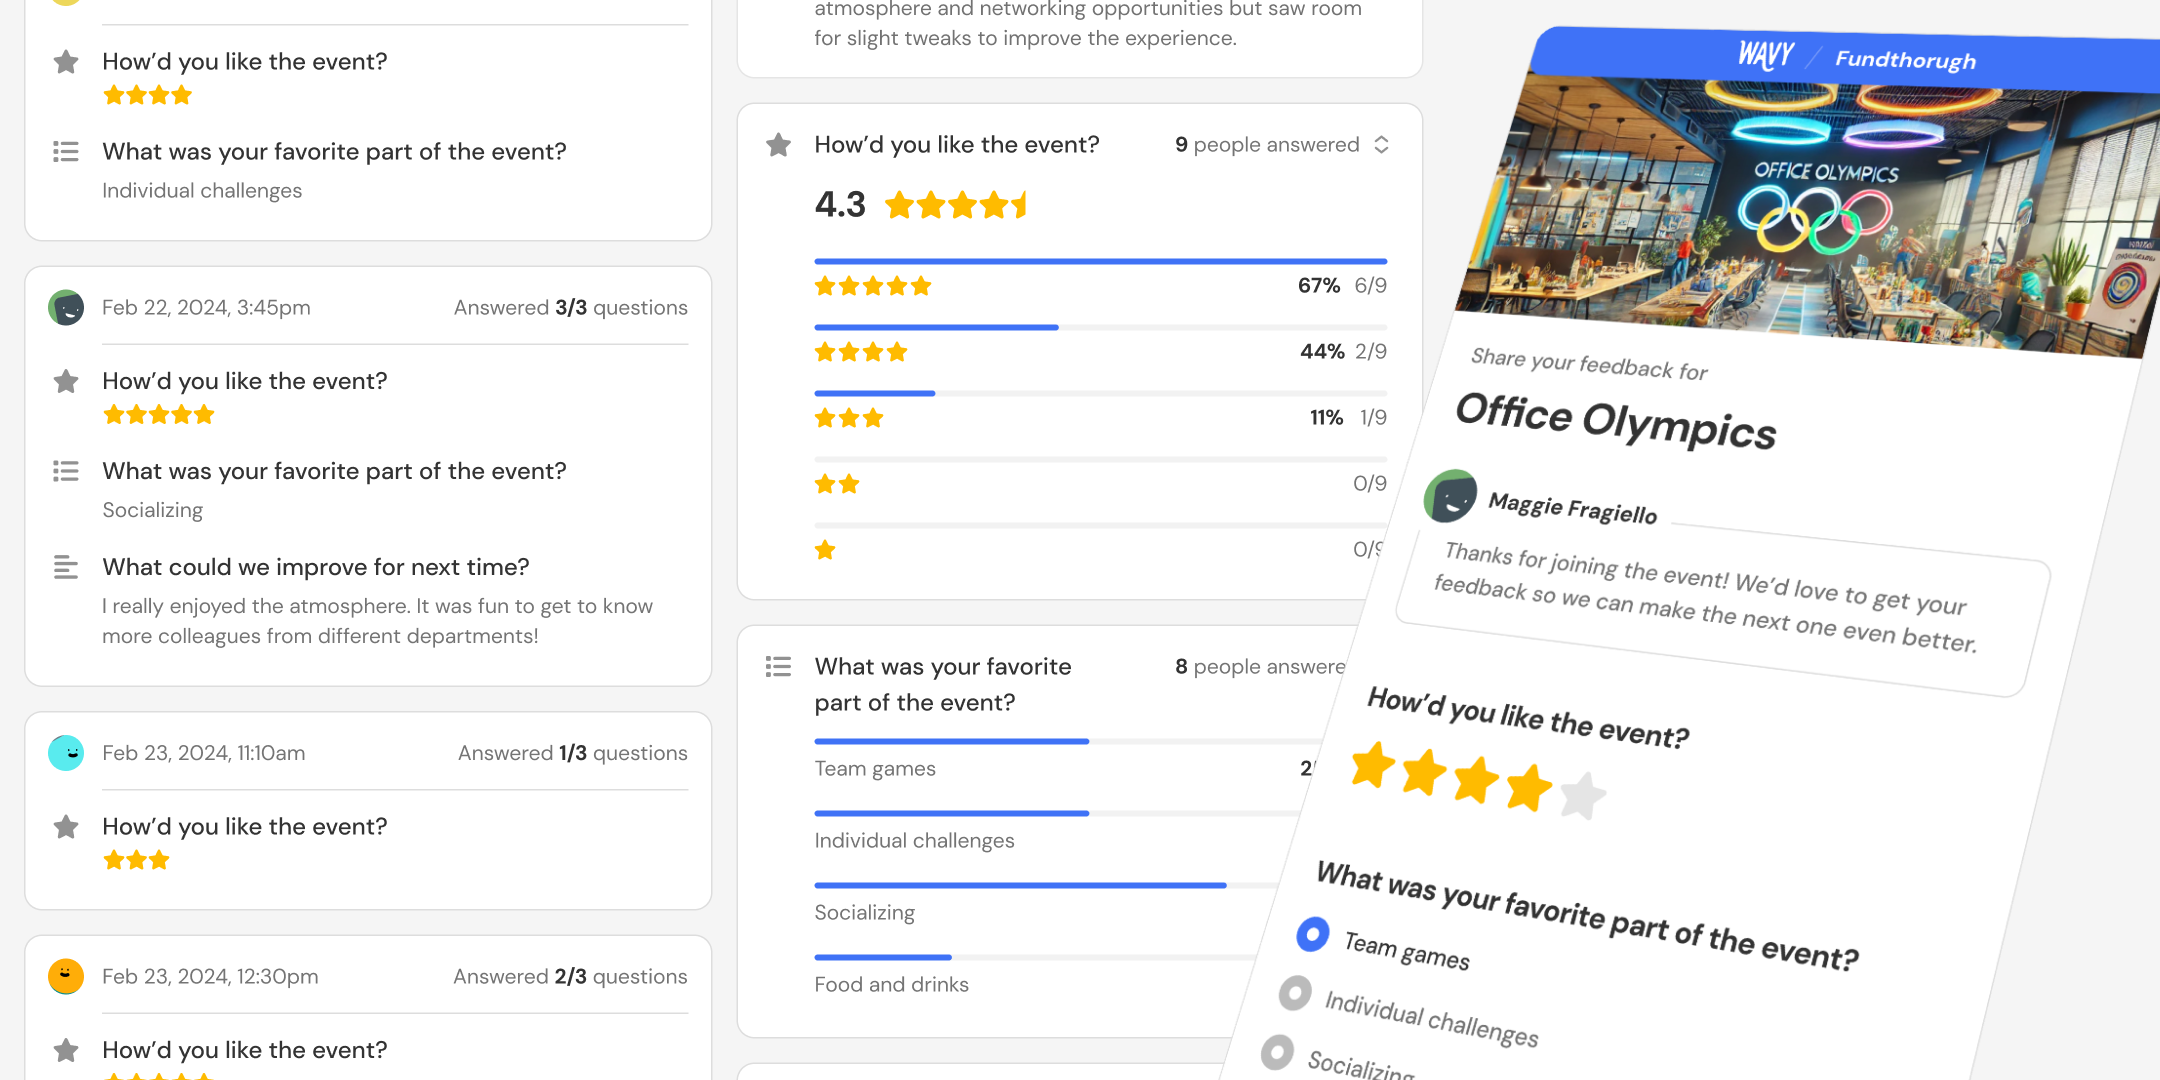Click the 4.3 average rating value

pyautogui.click(x=840, y=204)
